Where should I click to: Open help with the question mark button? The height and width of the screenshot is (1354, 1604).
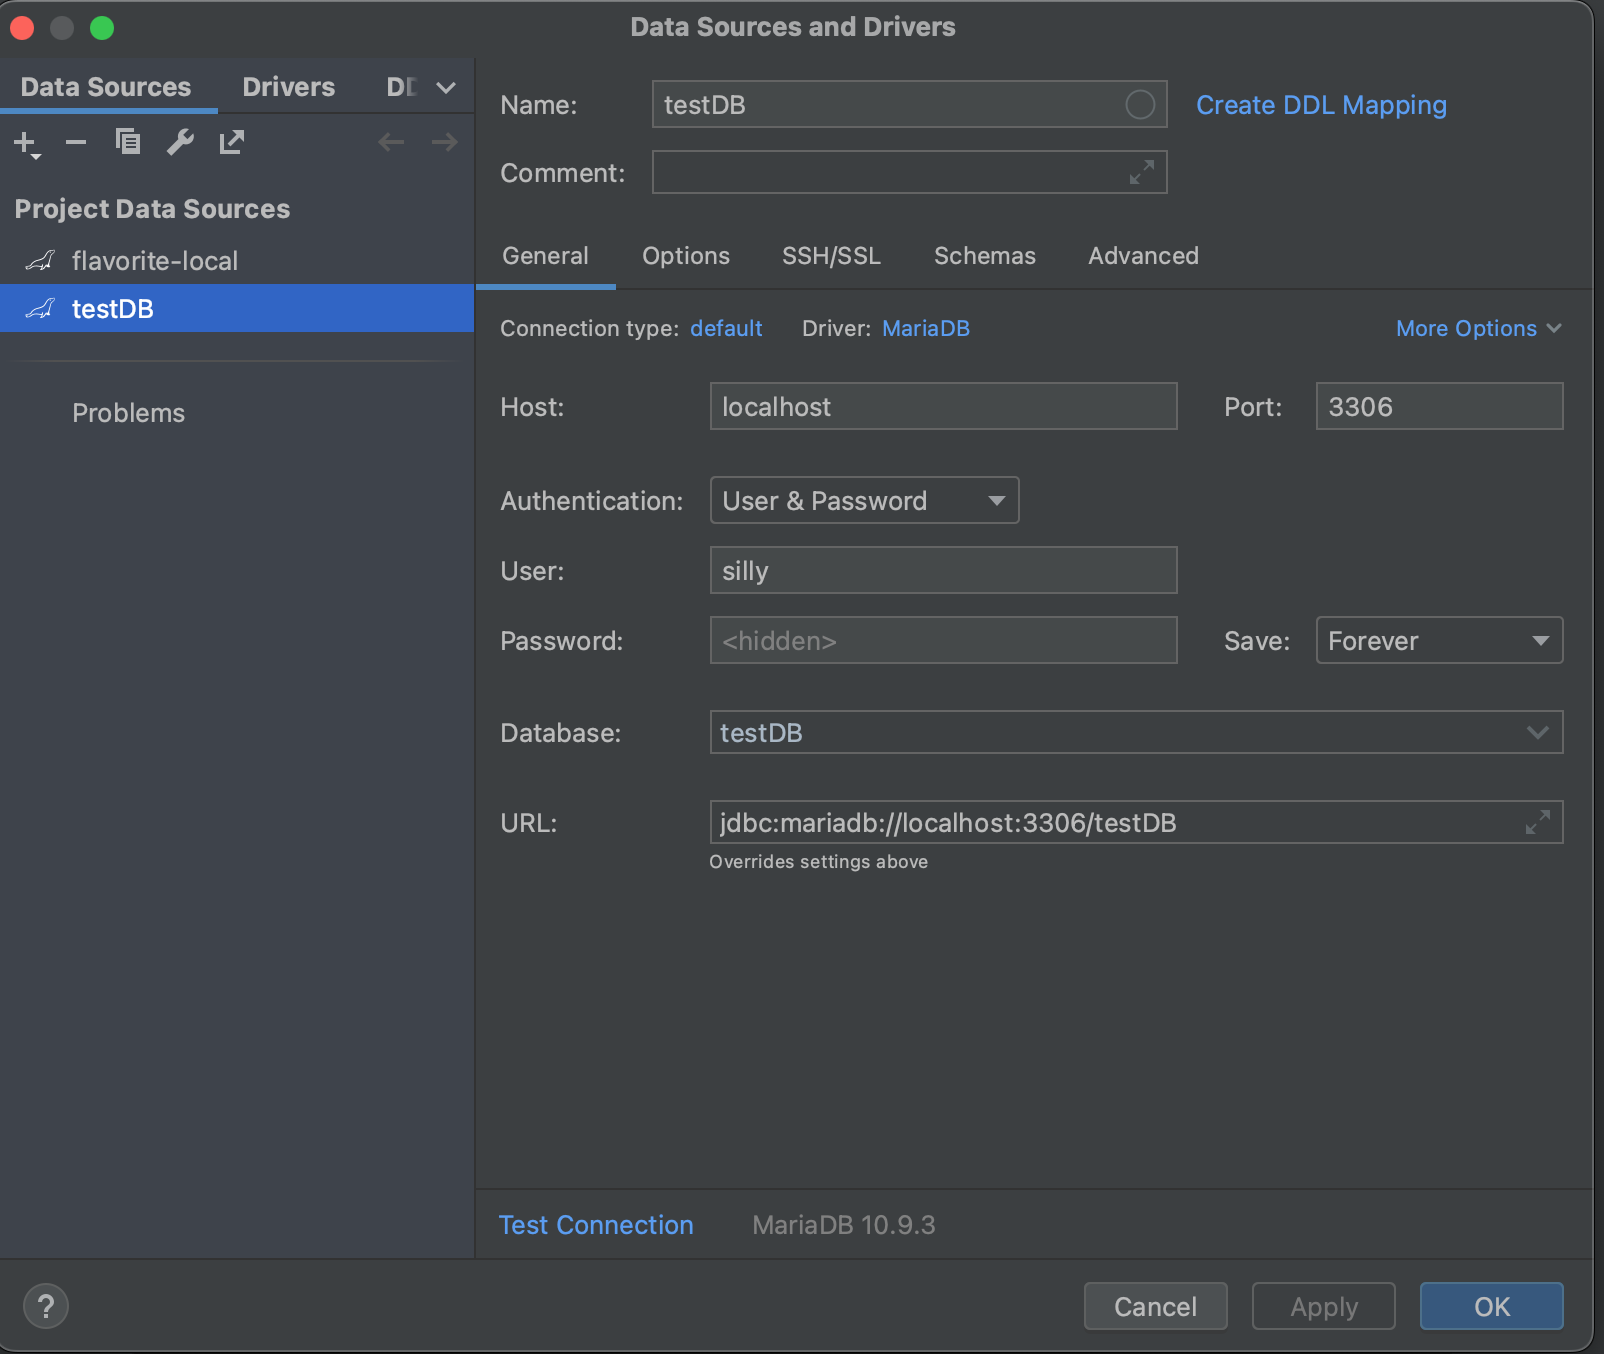[46, 1306]
